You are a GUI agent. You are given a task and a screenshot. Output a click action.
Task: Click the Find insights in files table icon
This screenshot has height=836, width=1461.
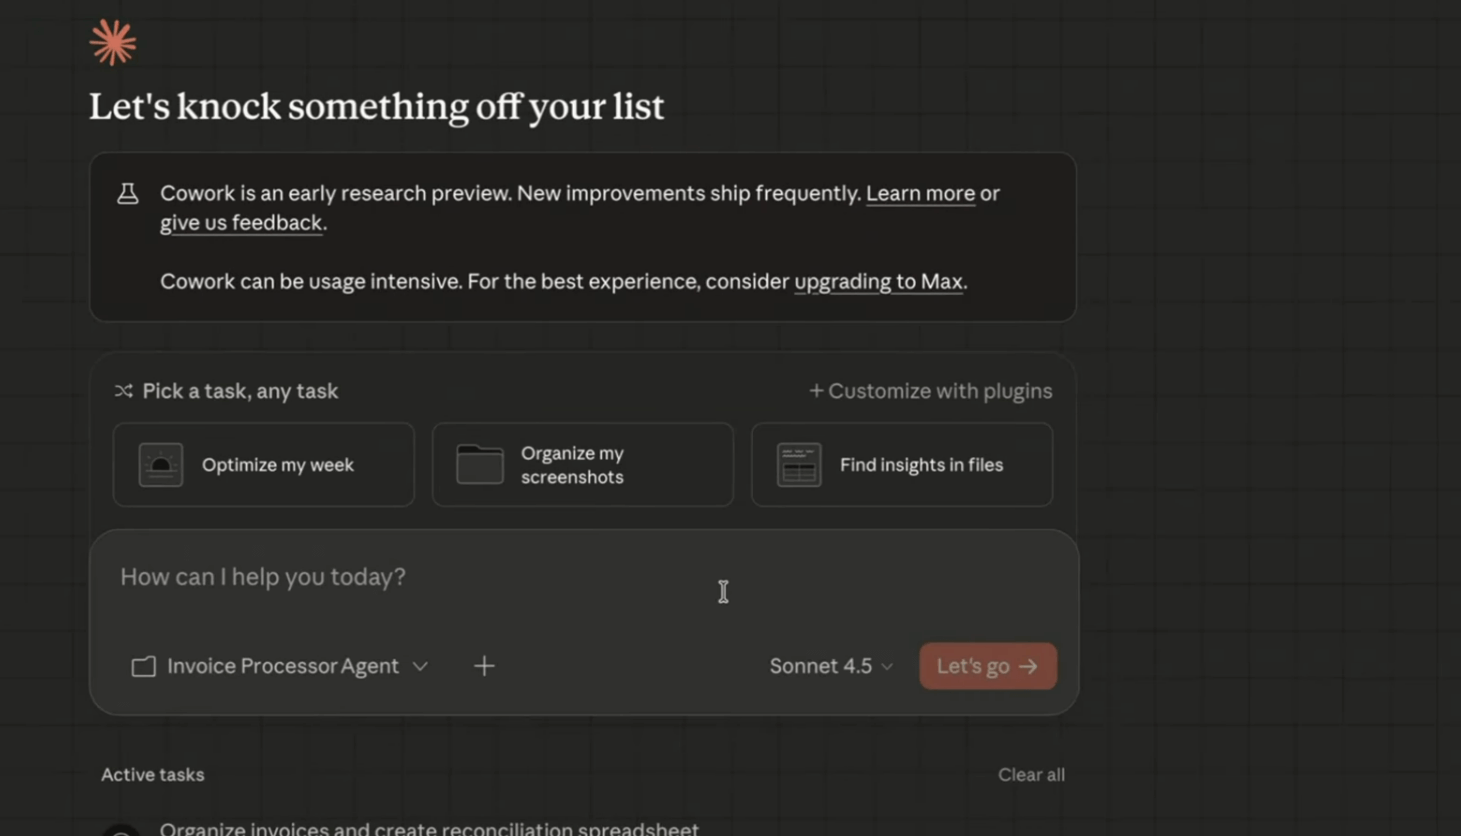click(x=799, y=465)
